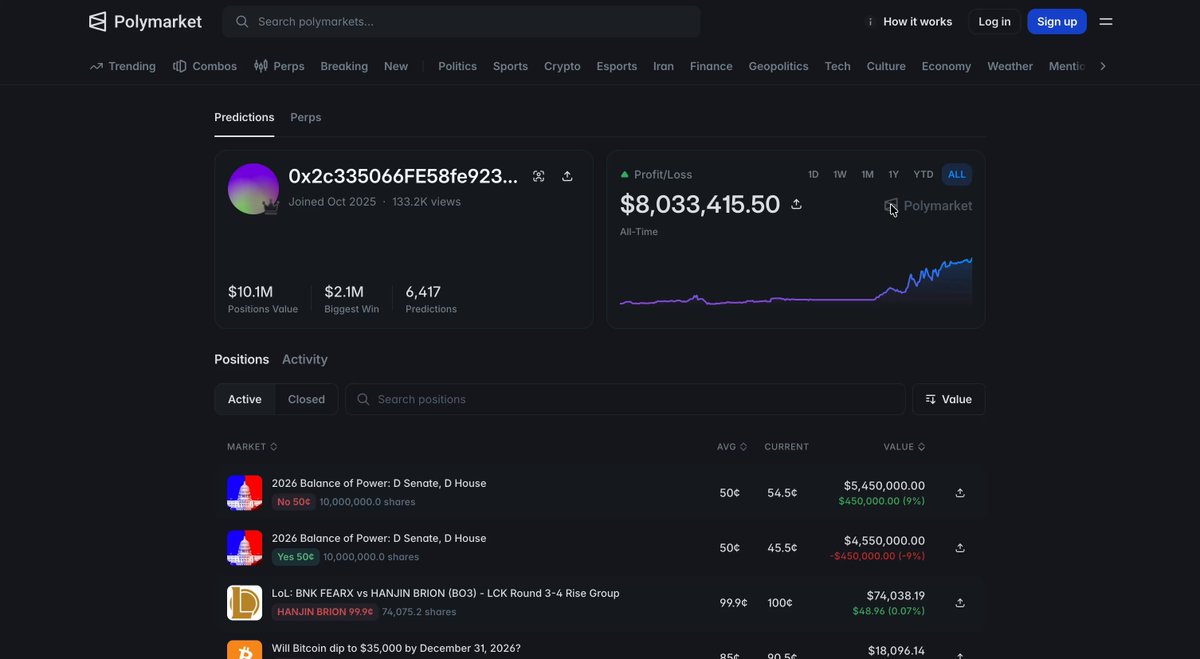Open the How it works link
The width and height of the screenshot is (1200, 659).
(x=909, y=21)
